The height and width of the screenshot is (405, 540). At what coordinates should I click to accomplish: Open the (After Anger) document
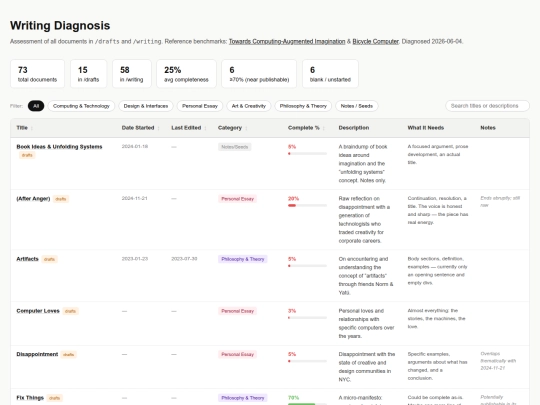(x=33, y=199)
